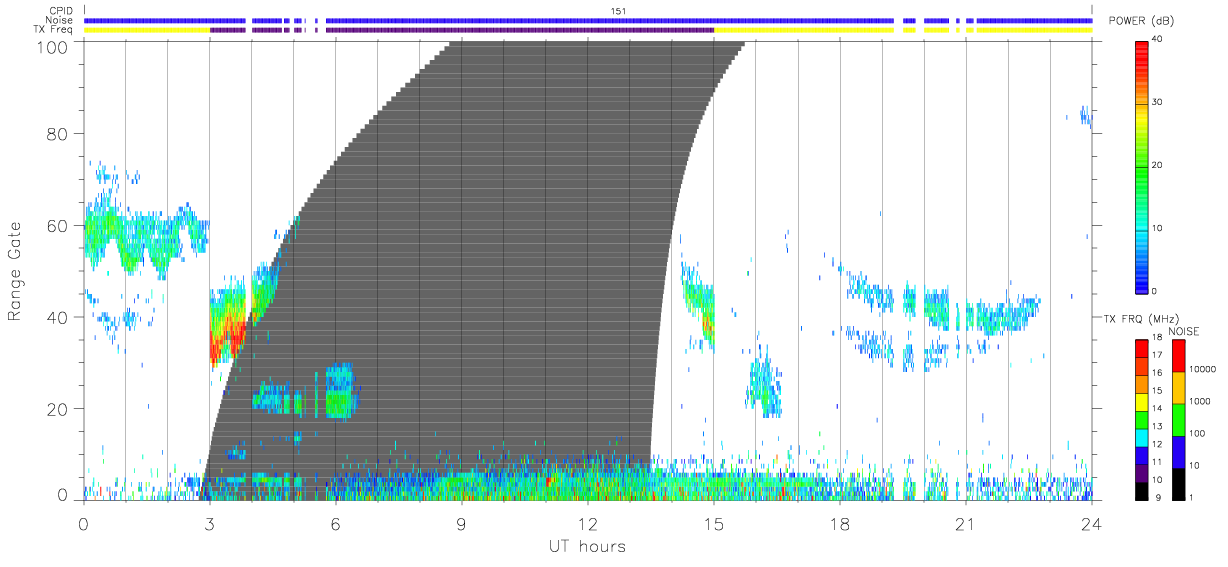The height and width of the screenshot is (567, 1228).
Task: Click the power legend value 30
Action: point(1157,103)
